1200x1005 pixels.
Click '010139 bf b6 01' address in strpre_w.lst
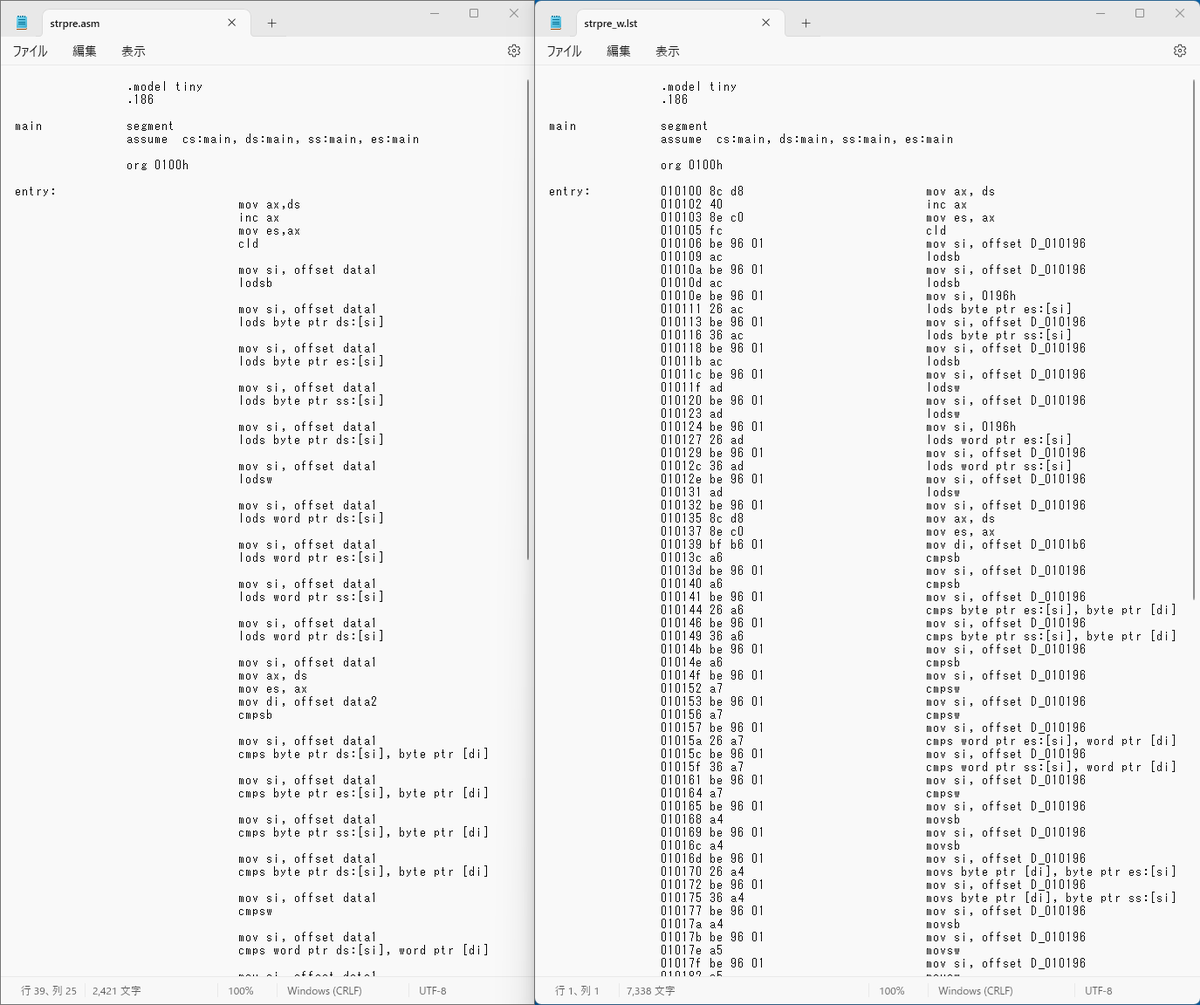pos(712,544)
